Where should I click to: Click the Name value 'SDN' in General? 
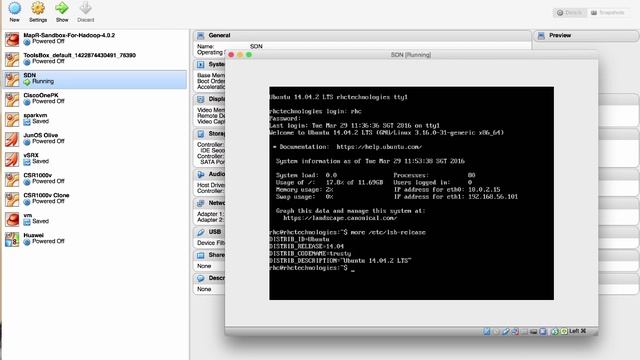pyautogui.click(x=256, y=47)
